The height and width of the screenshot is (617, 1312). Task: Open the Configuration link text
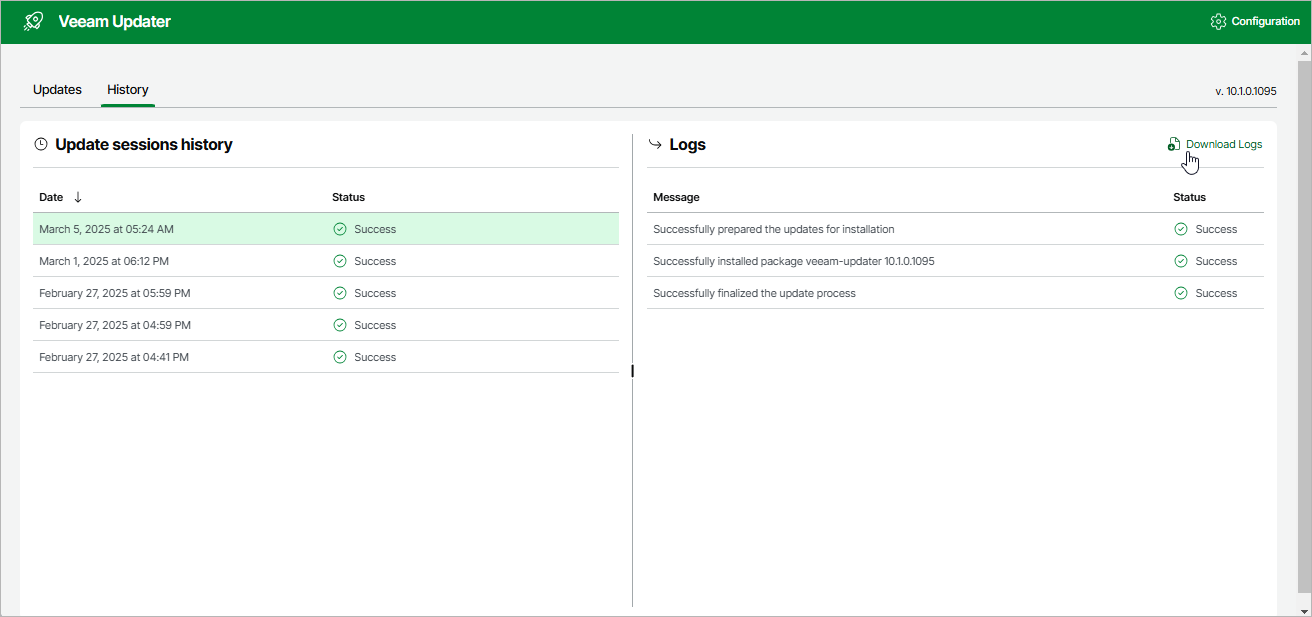[x=1266, y=21]
